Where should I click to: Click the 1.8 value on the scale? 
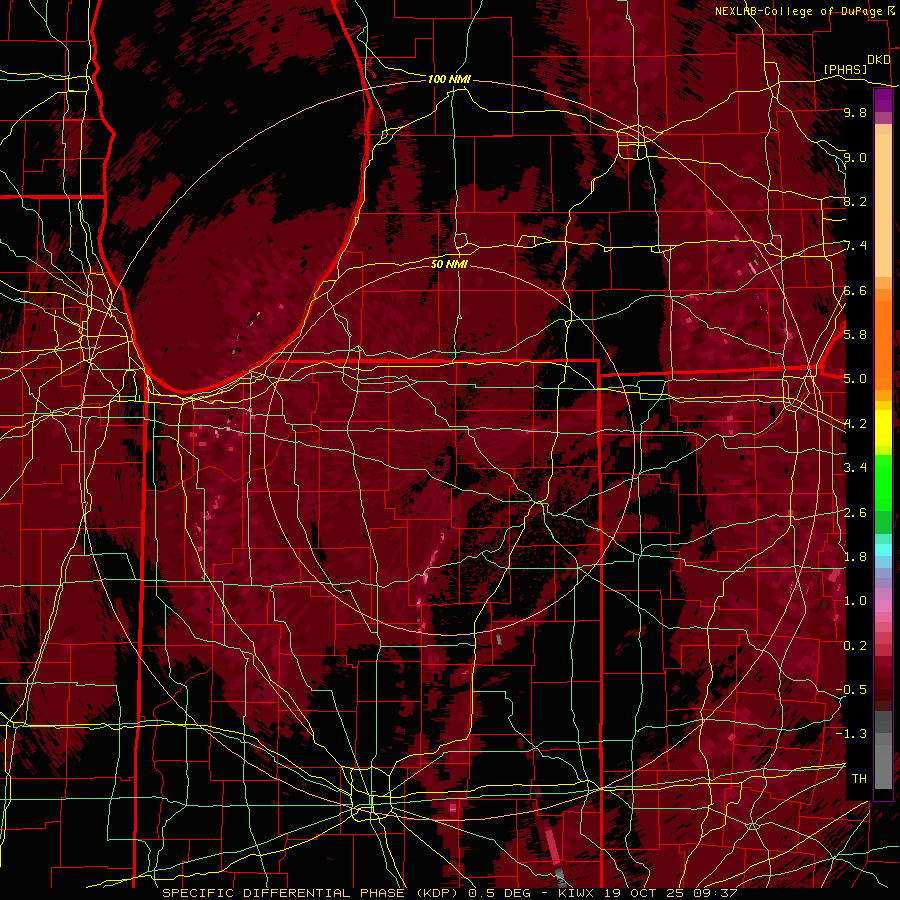tap(855, 557)
